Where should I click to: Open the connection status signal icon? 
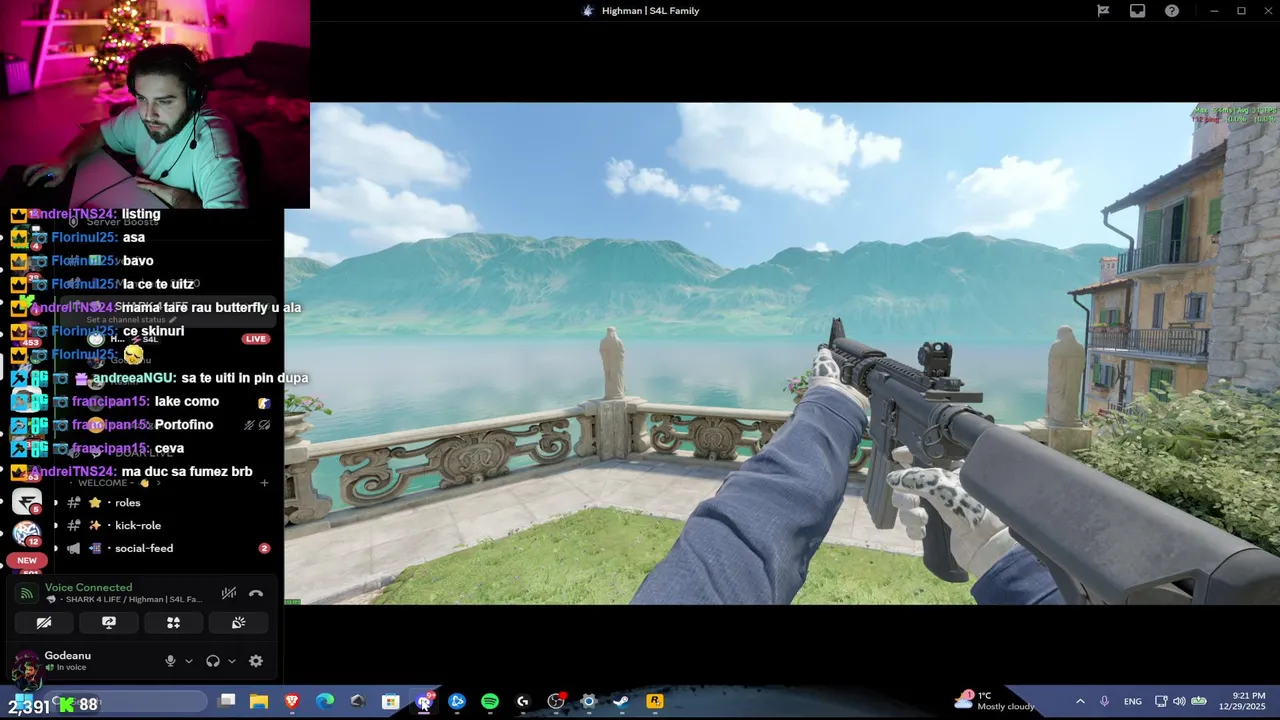[x=27, y=593]
